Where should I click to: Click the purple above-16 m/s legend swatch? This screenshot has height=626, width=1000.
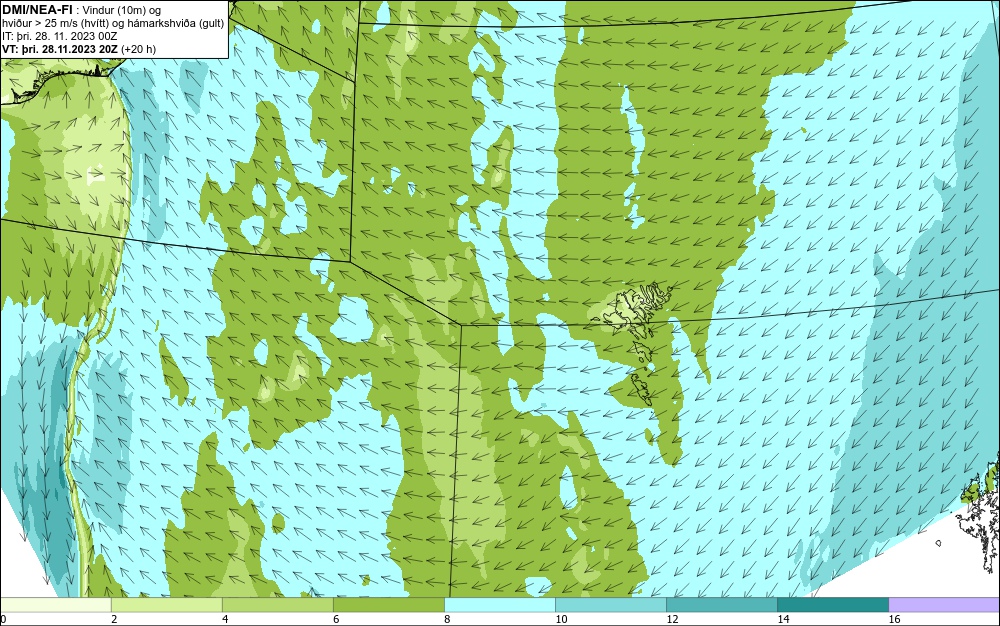[x=944, y=604]
